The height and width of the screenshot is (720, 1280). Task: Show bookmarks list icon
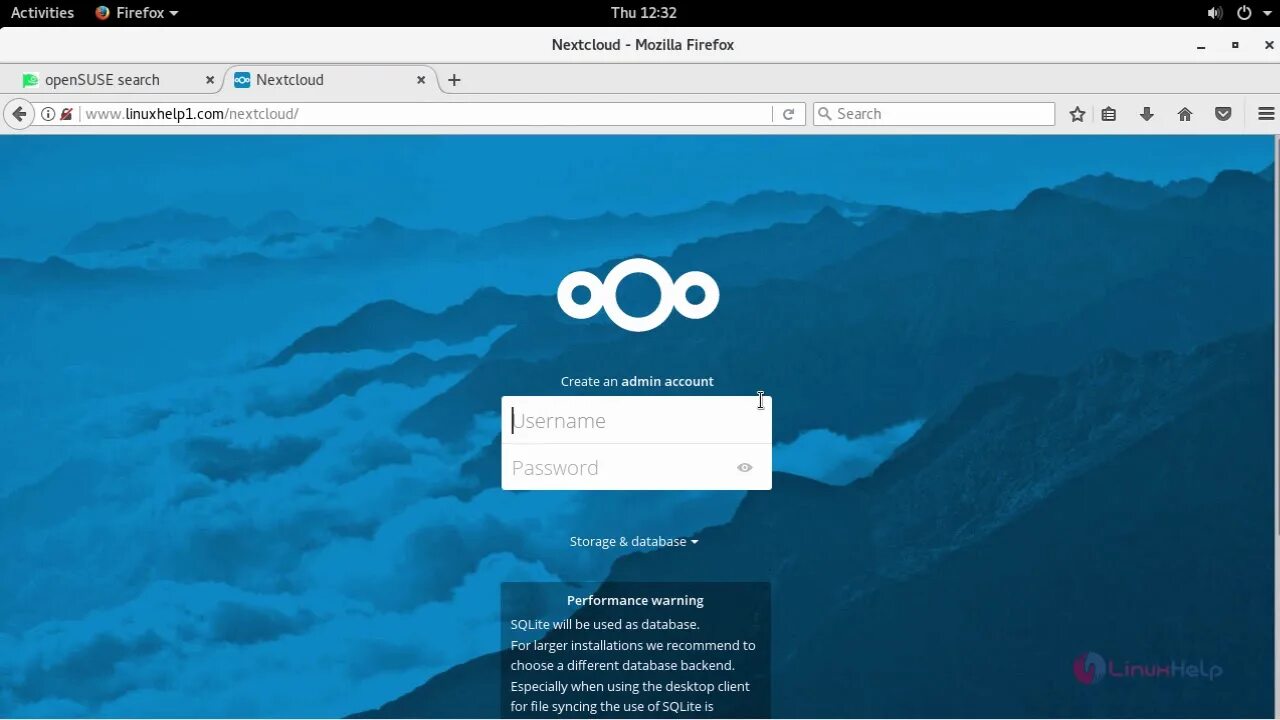(x=1109, y=114)
